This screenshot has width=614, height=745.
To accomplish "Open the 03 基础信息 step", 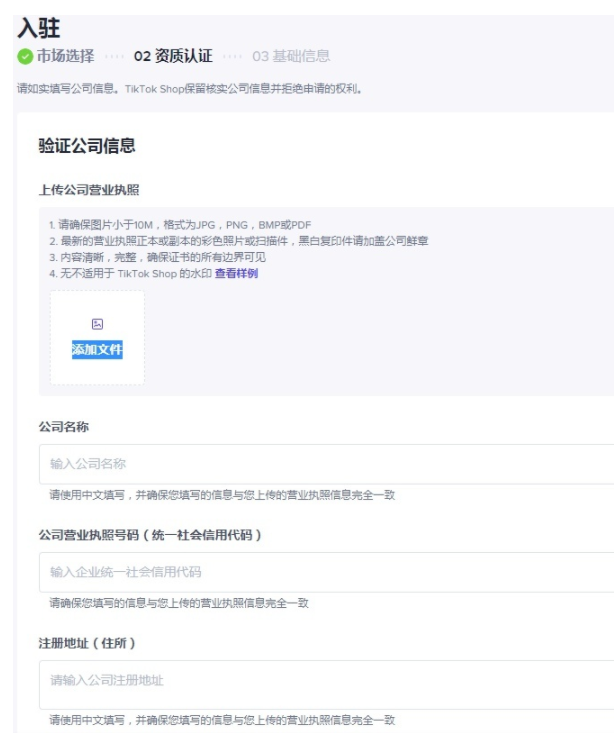I will [x=291, y=56].
